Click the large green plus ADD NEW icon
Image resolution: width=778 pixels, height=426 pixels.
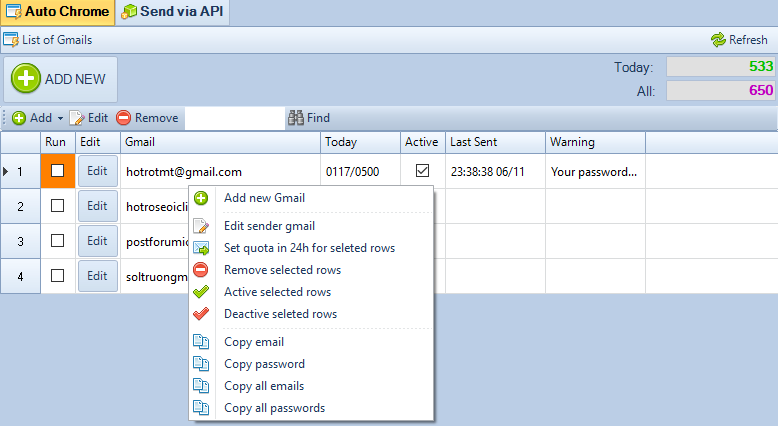tap(26, 78)
